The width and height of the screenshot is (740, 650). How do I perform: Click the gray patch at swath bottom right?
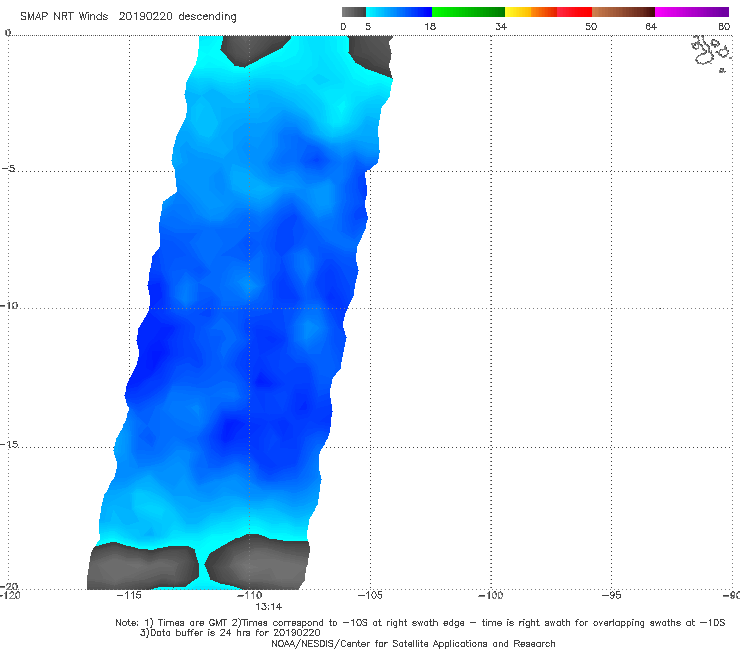pos(258,563)
